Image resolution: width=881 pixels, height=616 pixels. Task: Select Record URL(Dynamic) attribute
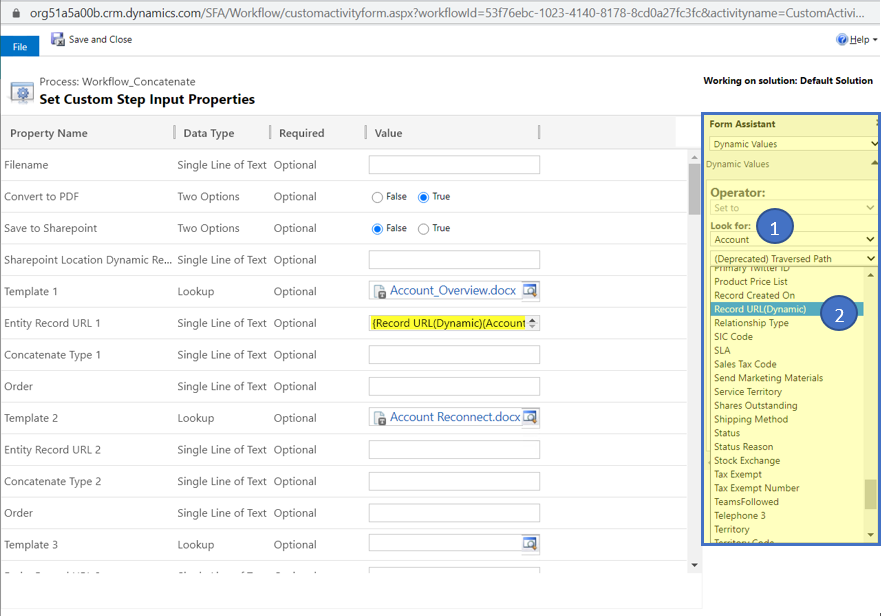[x=760, y=309]
